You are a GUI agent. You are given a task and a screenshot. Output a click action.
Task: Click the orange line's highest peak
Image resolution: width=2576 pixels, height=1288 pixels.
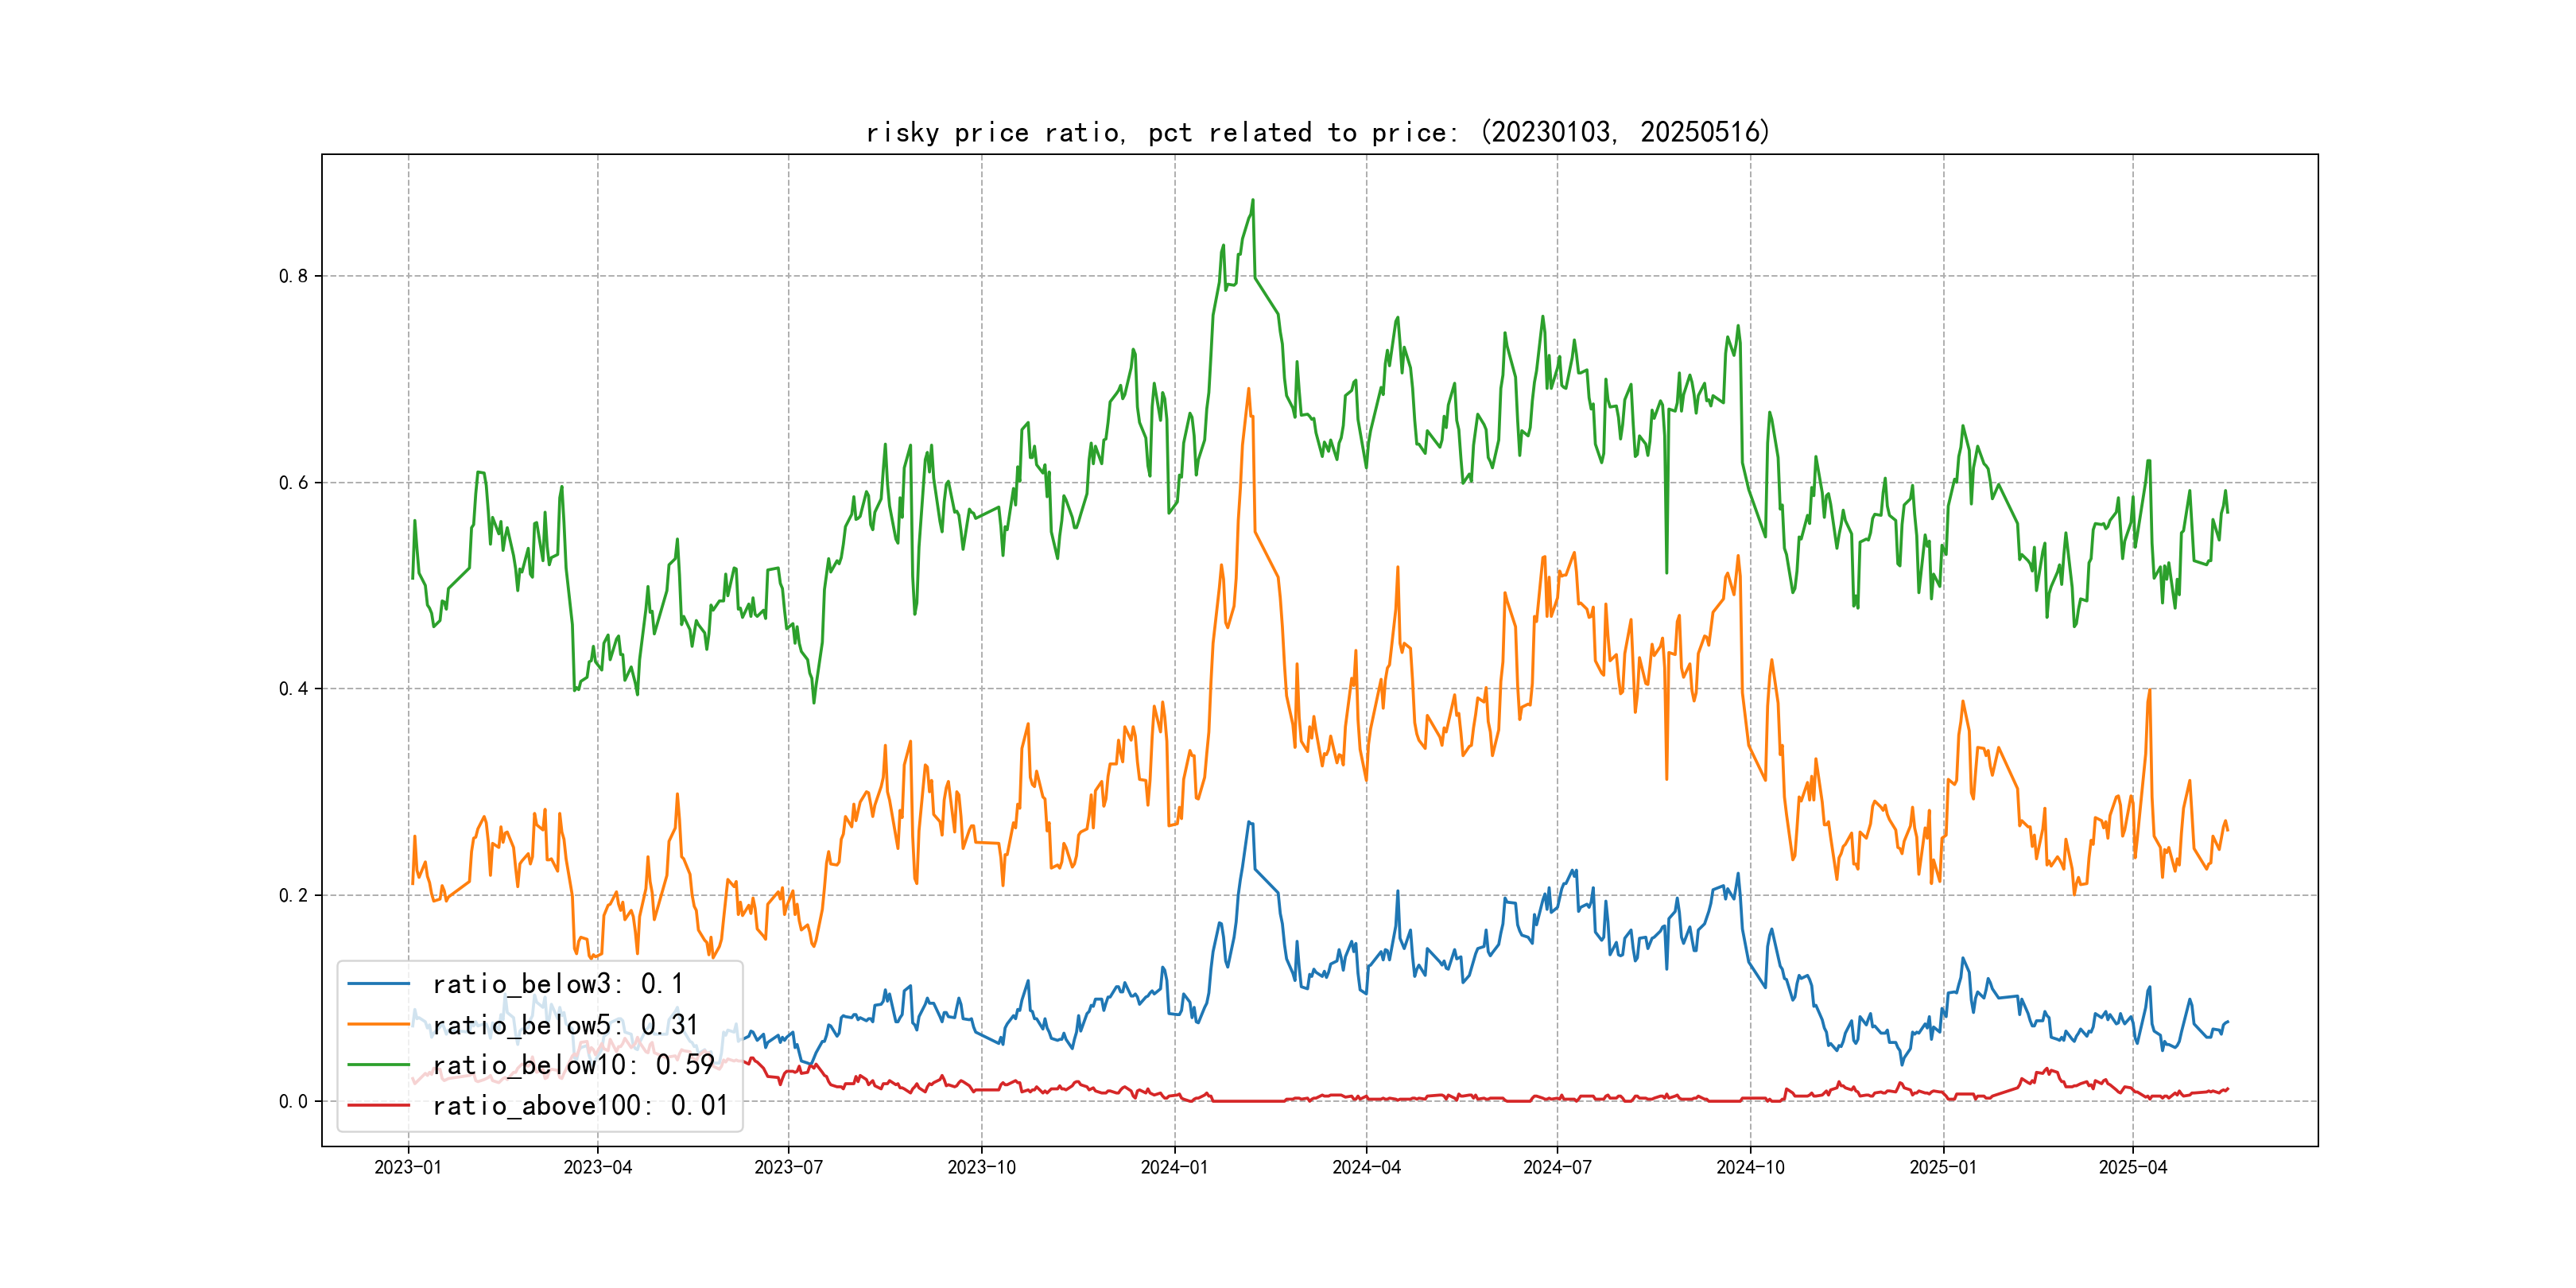point(1248,389)
